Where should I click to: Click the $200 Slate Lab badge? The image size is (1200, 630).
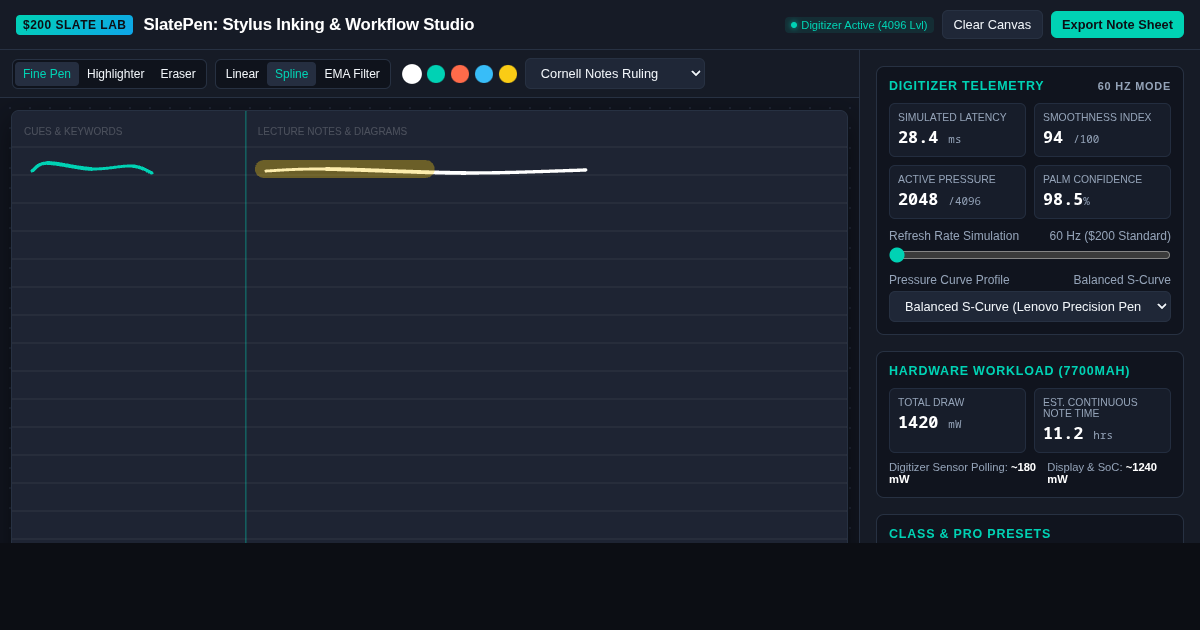click(x=74, y=25)
